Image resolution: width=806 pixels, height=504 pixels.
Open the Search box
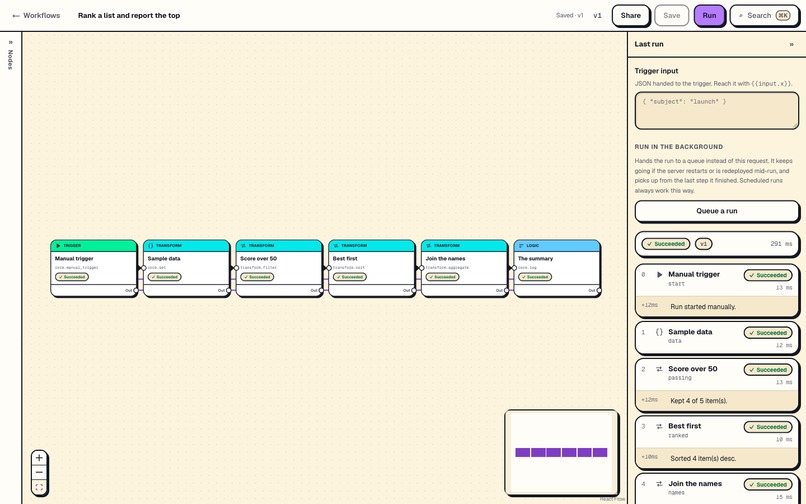click(x=764, y=15)
